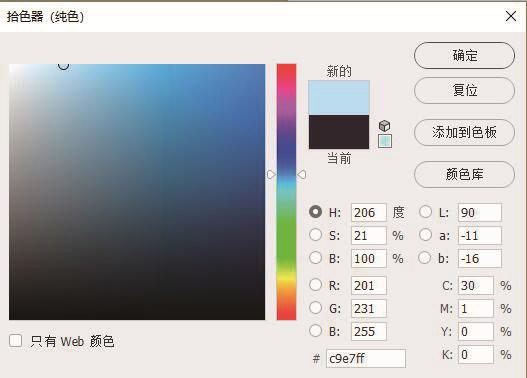Click the hex color c9e7ff field
The image size is (527, 378).
(x=366, y=359)
